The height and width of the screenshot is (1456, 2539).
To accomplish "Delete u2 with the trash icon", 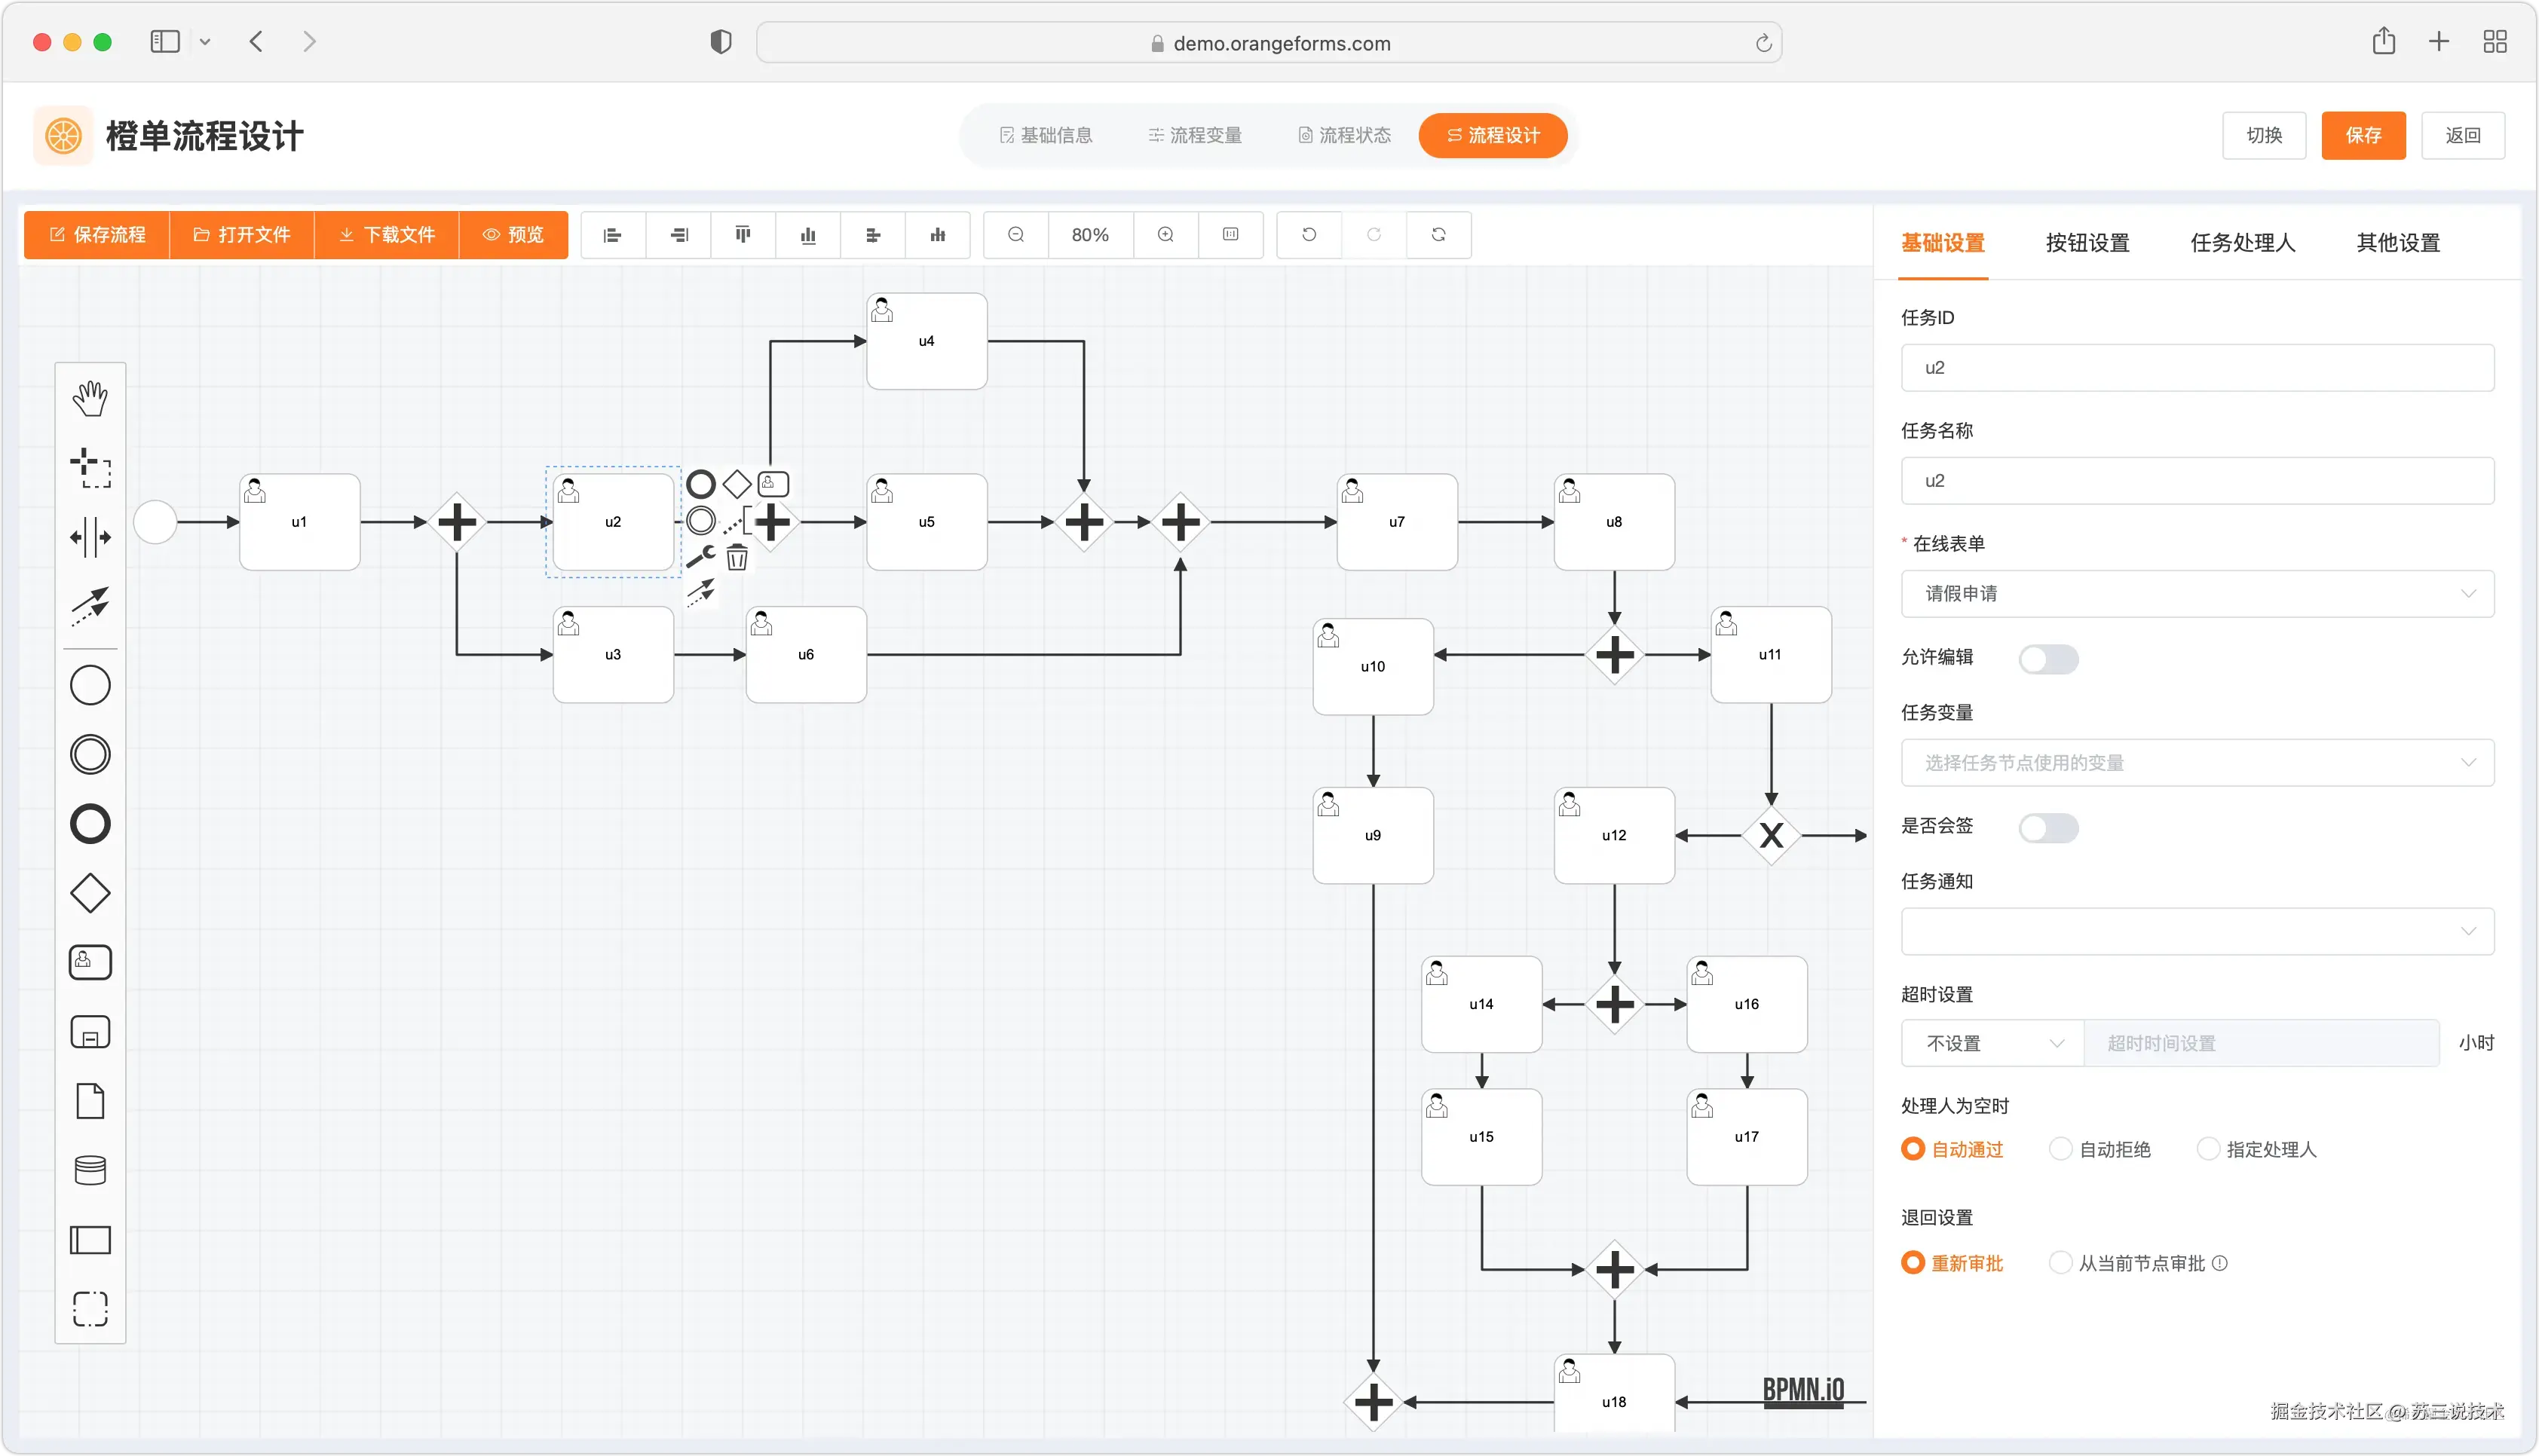I will (x=737, y=558).
